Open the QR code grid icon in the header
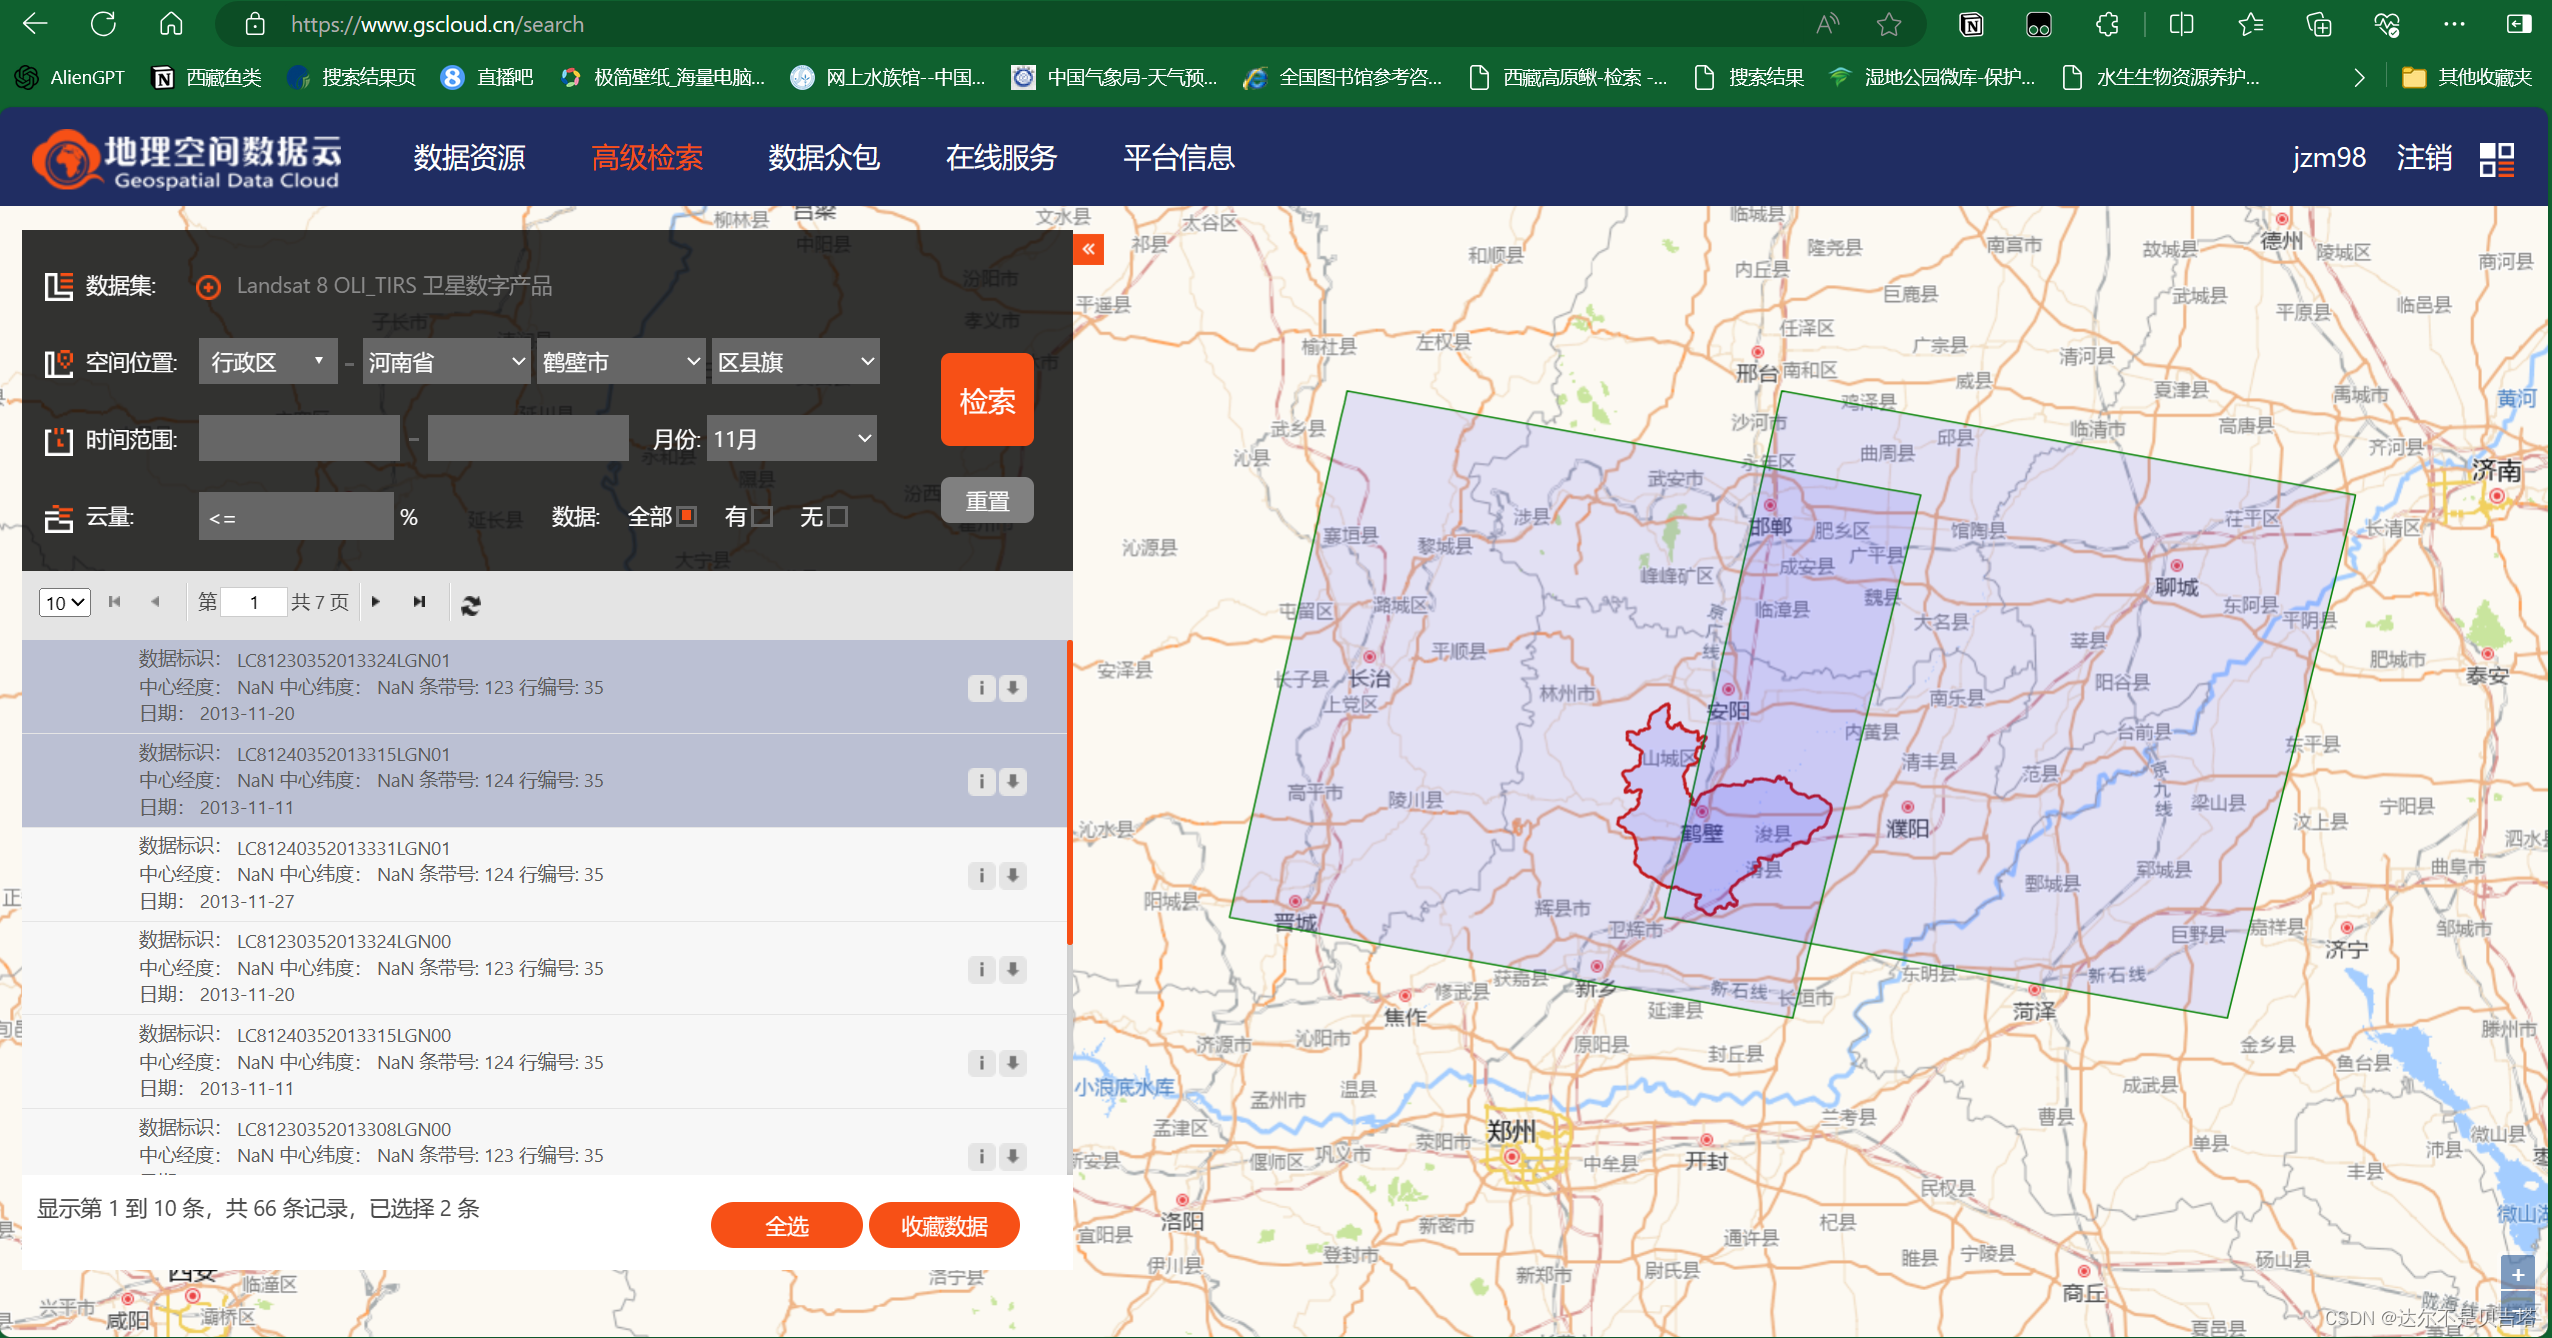The height and width of the screenshot is (1338, 2552). 2497,159
